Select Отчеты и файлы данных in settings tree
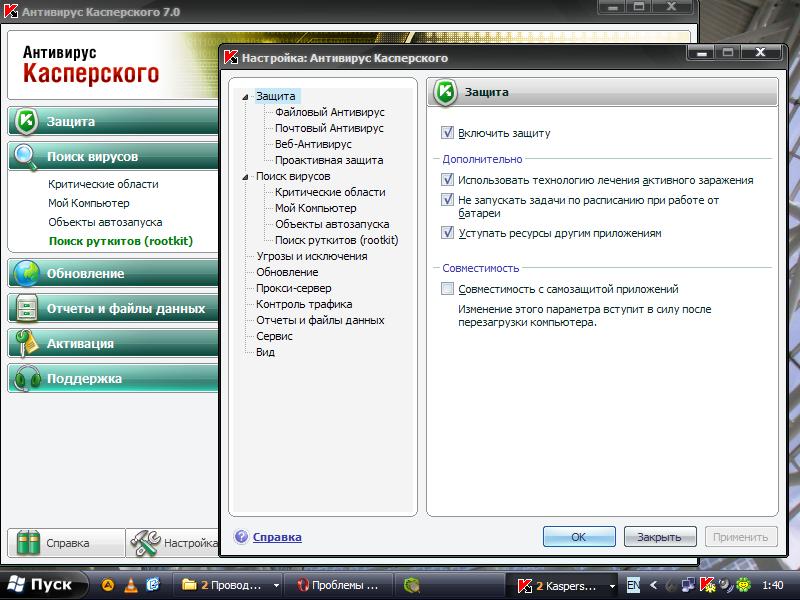The height and width of the screenshot is (600, 800). [320, 320]
